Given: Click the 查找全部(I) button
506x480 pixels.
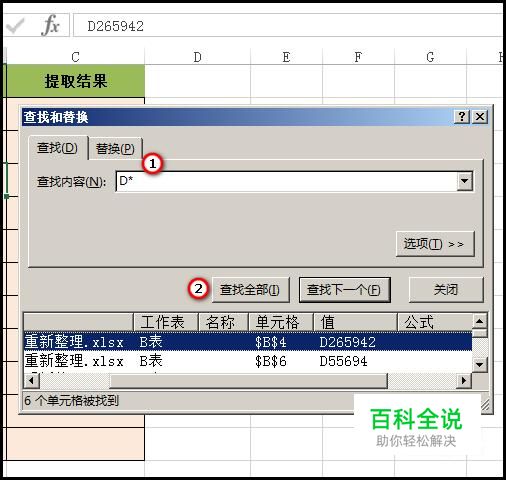Looking at the screenshot, I should point(251,290).
